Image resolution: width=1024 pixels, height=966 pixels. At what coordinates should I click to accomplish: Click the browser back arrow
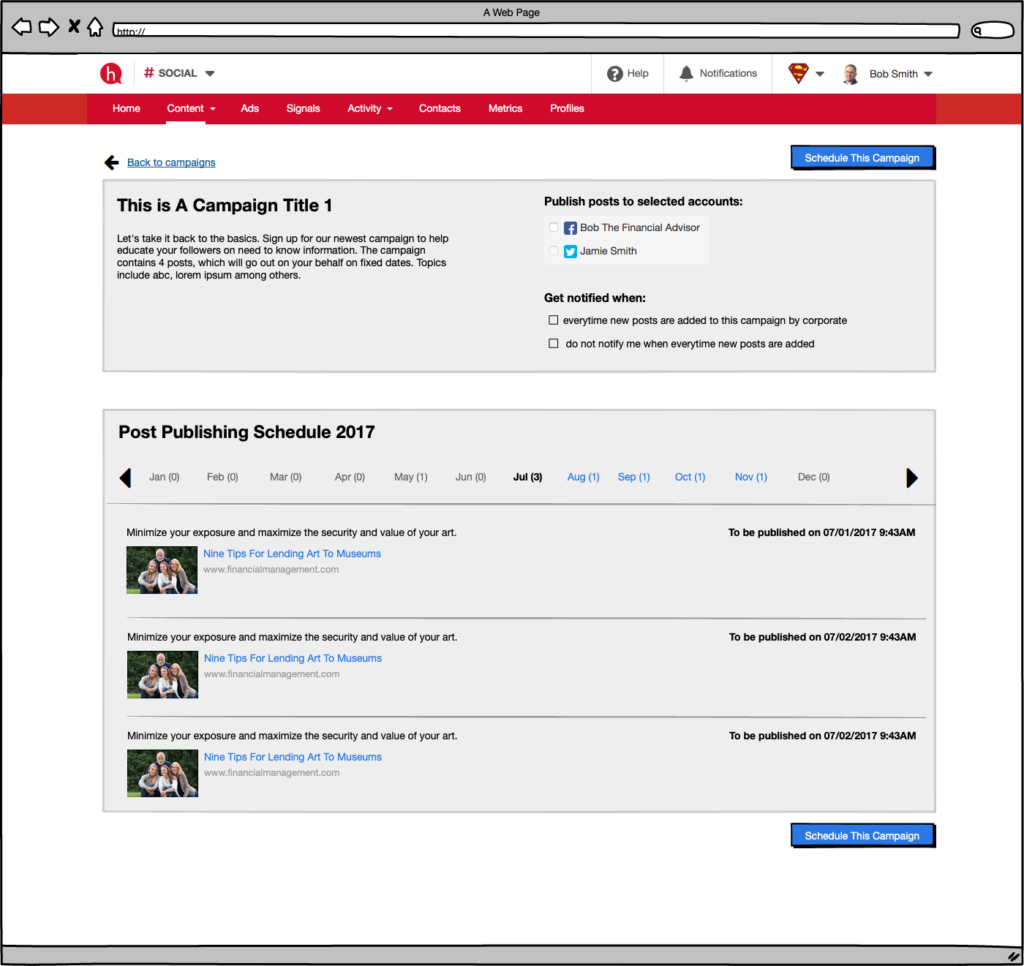coord(22,27)
